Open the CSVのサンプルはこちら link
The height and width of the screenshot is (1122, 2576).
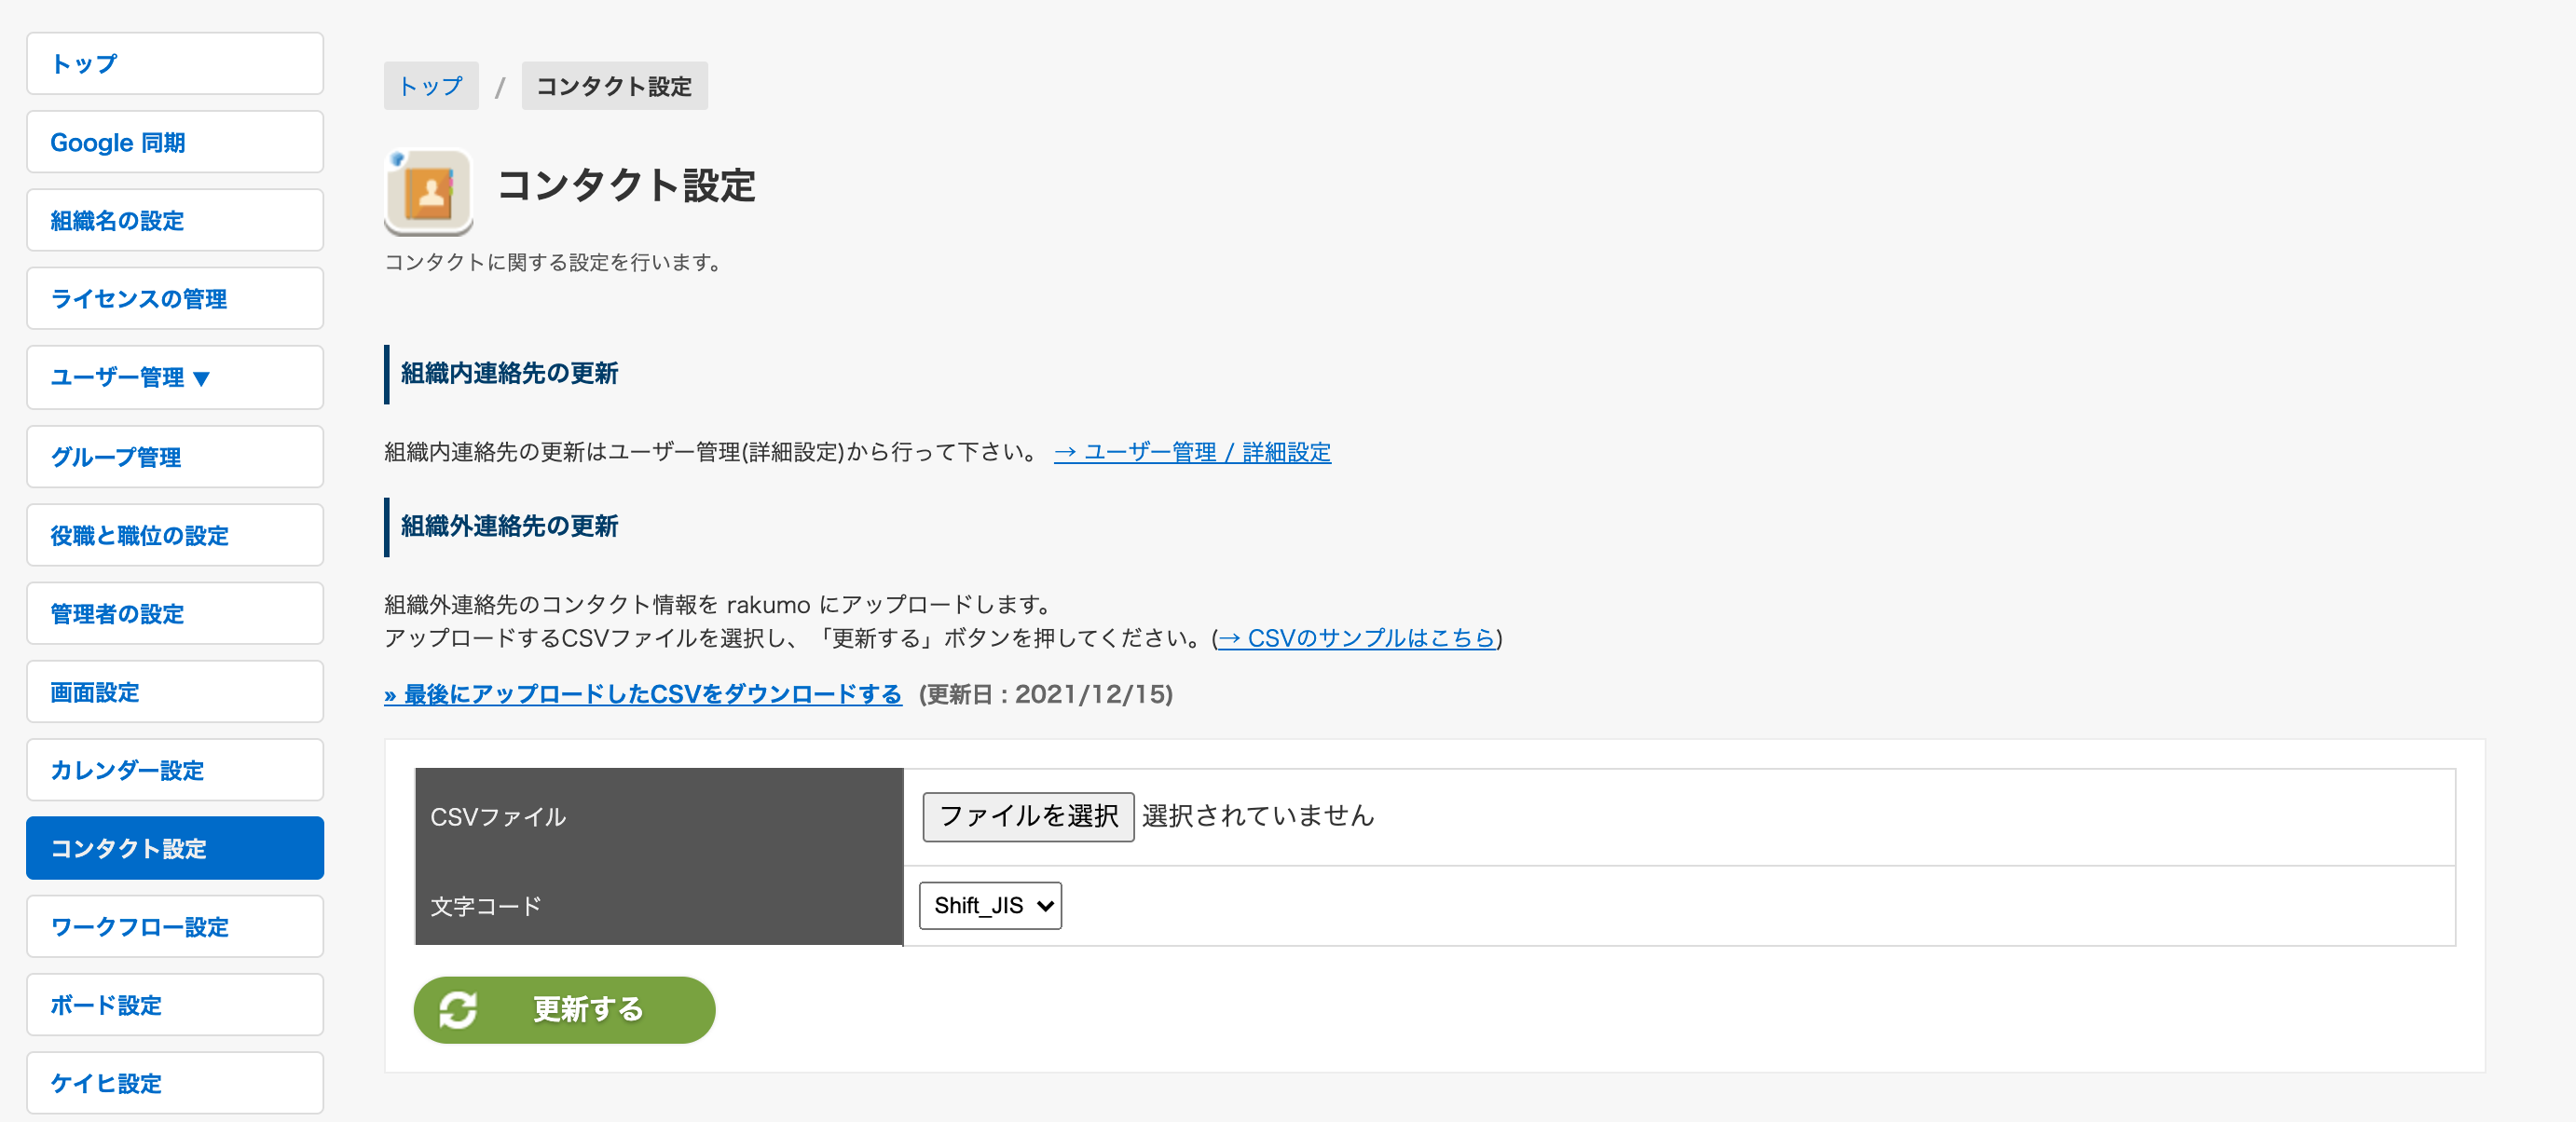click(1356, 638)
